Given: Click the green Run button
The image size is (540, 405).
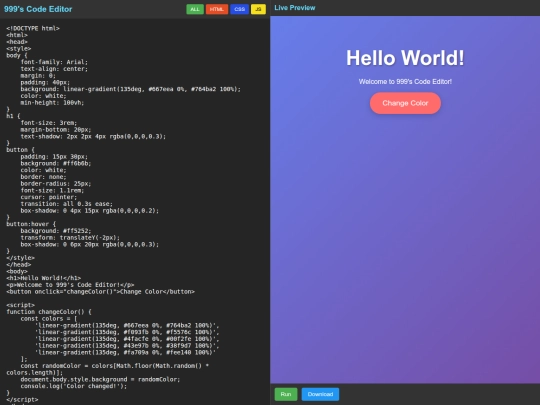Looking at the screenshot, I should click(x=286, y=394).
